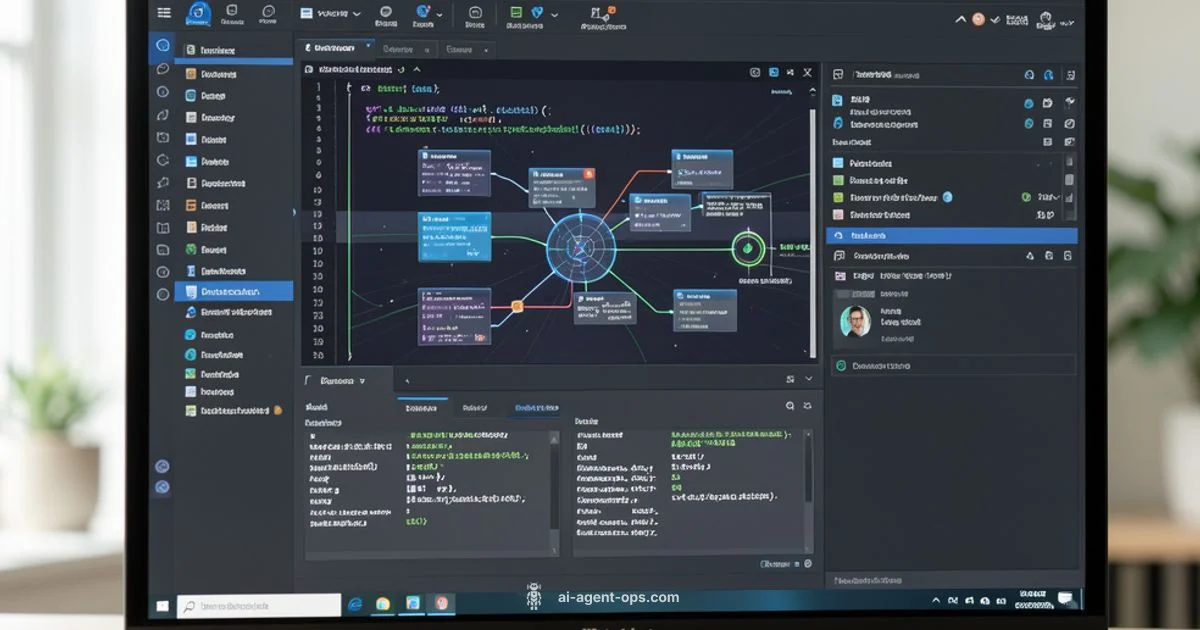This screenshot has width=1200, height=630.
Task: Open the highlighted entry in the left sidebar
Action: 235,291
